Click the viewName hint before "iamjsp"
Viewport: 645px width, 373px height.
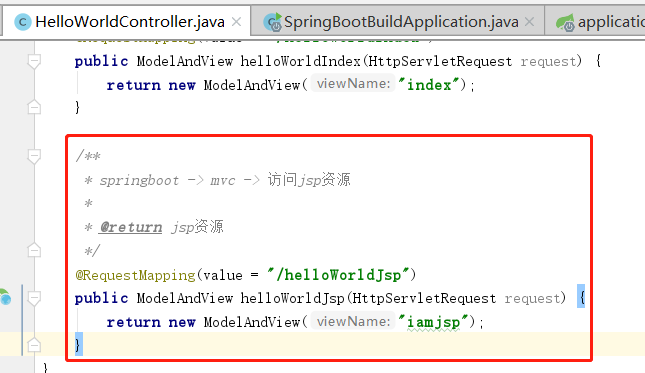point(353,321)
